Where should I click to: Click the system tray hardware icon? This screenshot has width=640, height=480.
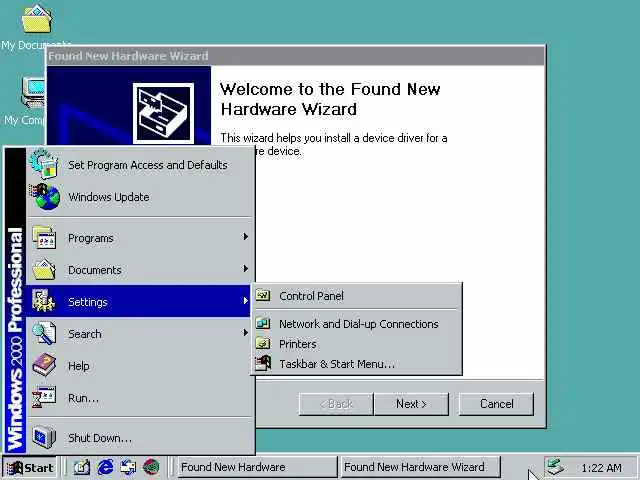point(555,467)
